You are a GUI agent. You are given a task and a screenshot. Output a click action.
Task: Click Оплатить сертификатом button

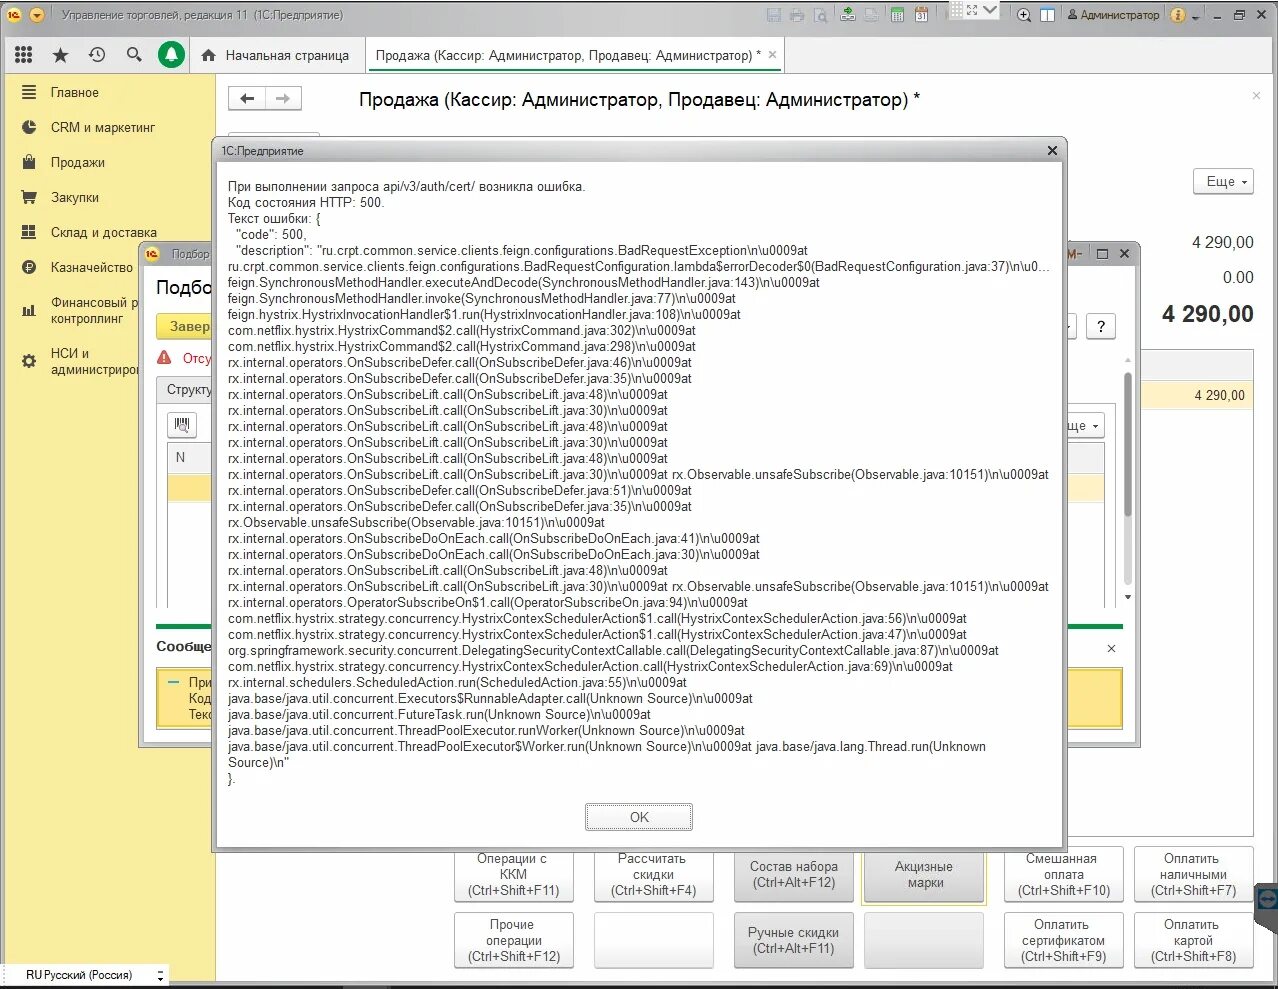1063,940
